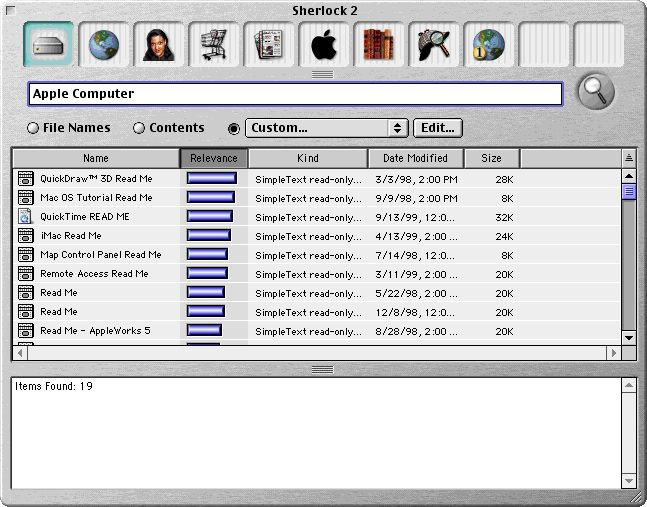Screen dimensions: 647x507
Task: Click the Read Me - AppleWorks 5 icon
Action: 26,330
